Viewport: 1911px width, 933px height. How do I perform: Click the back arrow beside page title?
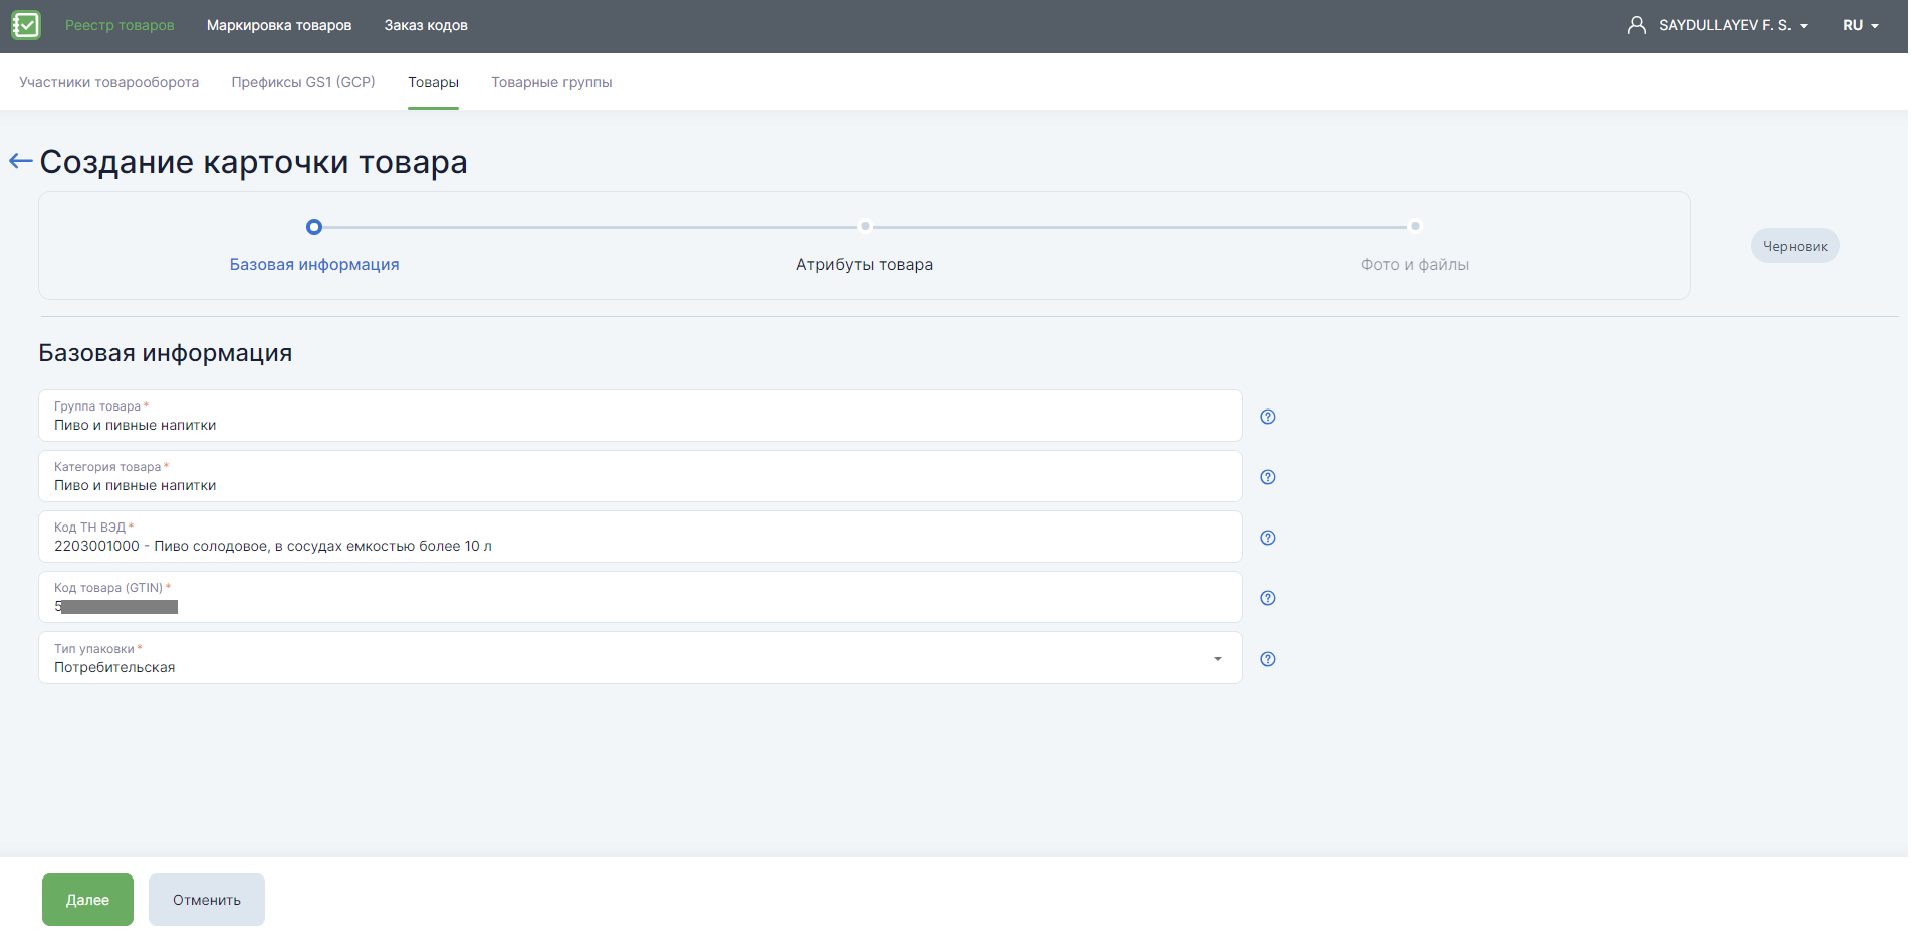(x=21, y=161)
